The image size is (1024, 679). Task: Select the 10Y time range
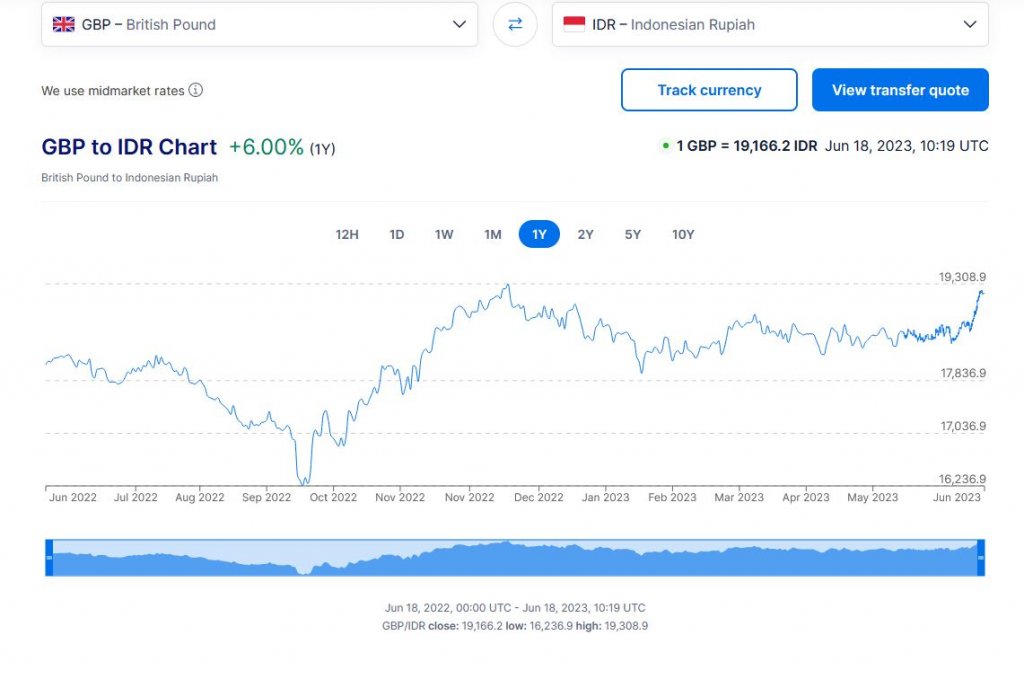683,234
